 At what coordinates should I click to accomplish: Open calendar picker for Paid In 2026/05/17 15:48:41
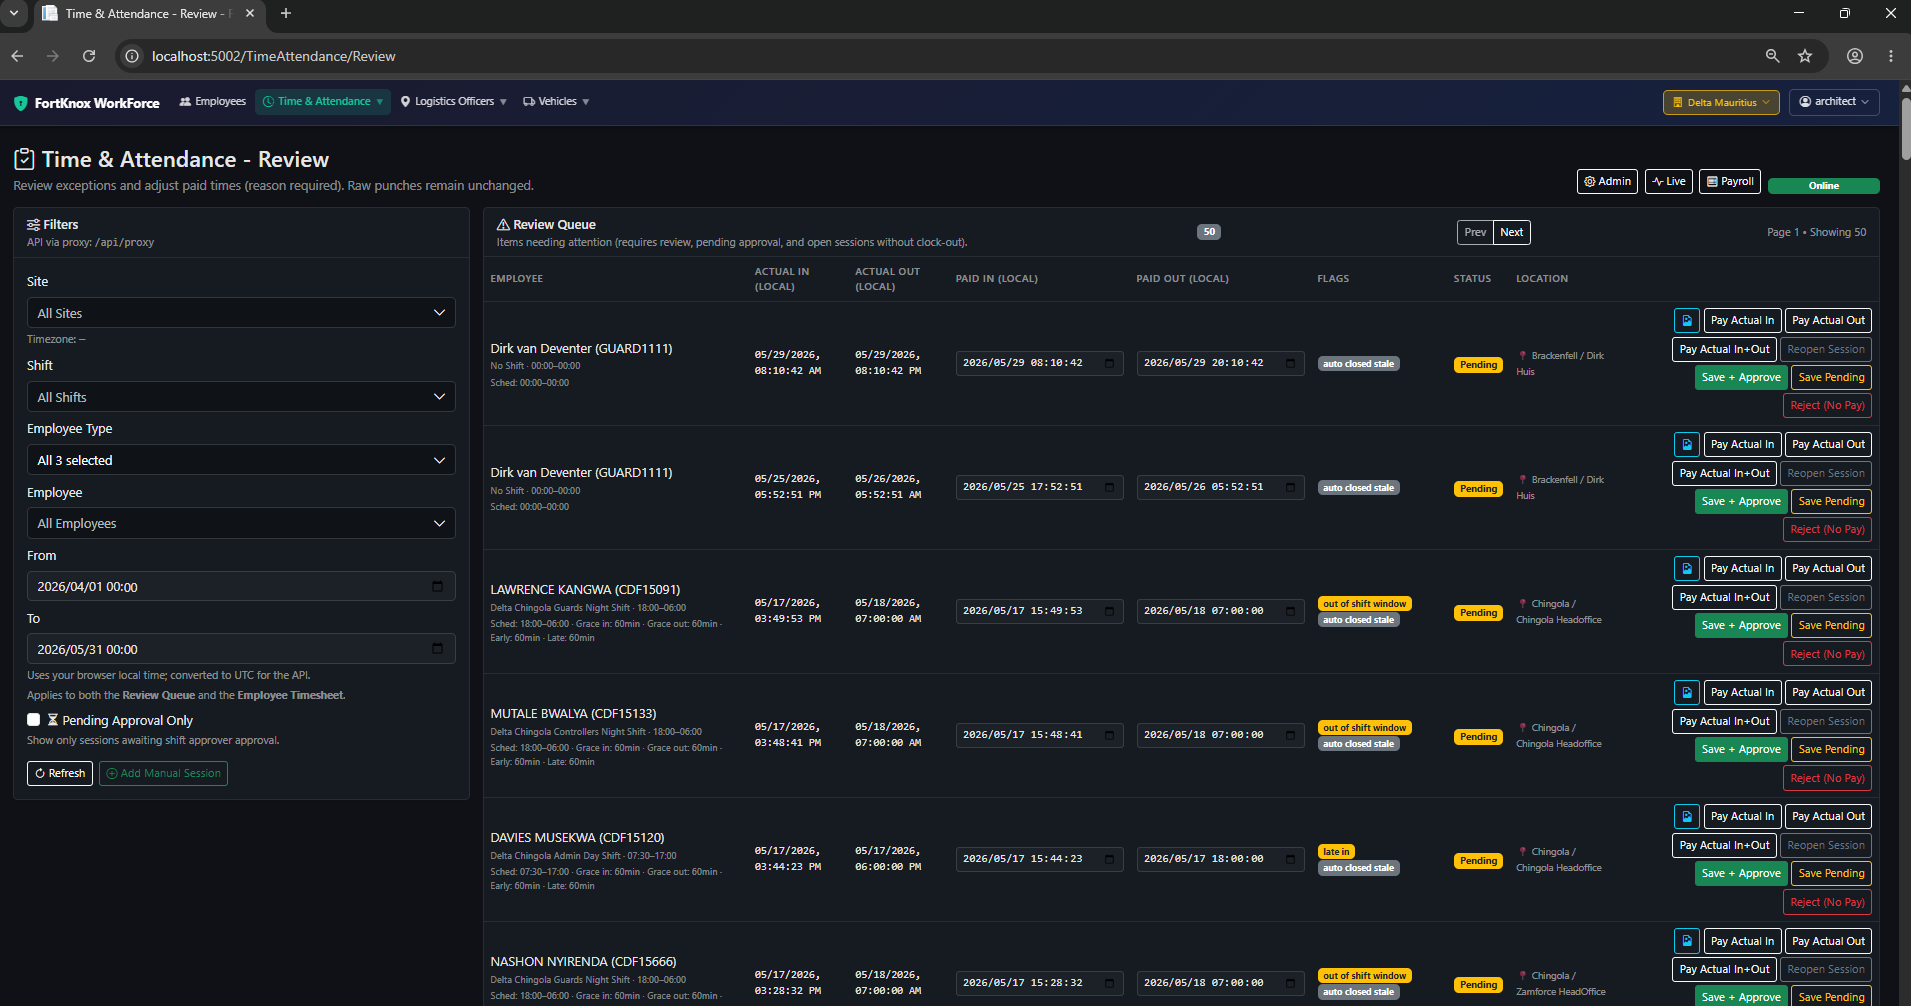[1109, 735]
